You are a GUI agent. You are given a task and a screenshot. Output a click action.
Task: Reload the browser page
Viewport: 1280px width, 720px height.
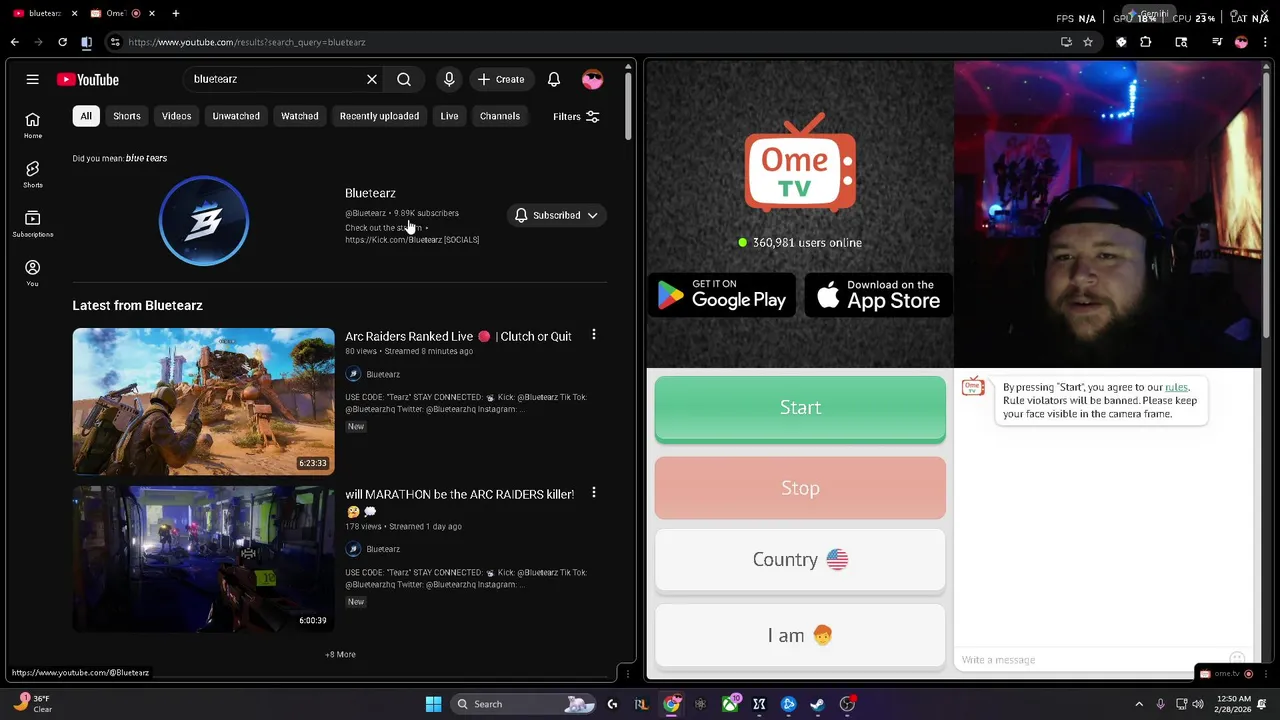[x=62, y=42]
